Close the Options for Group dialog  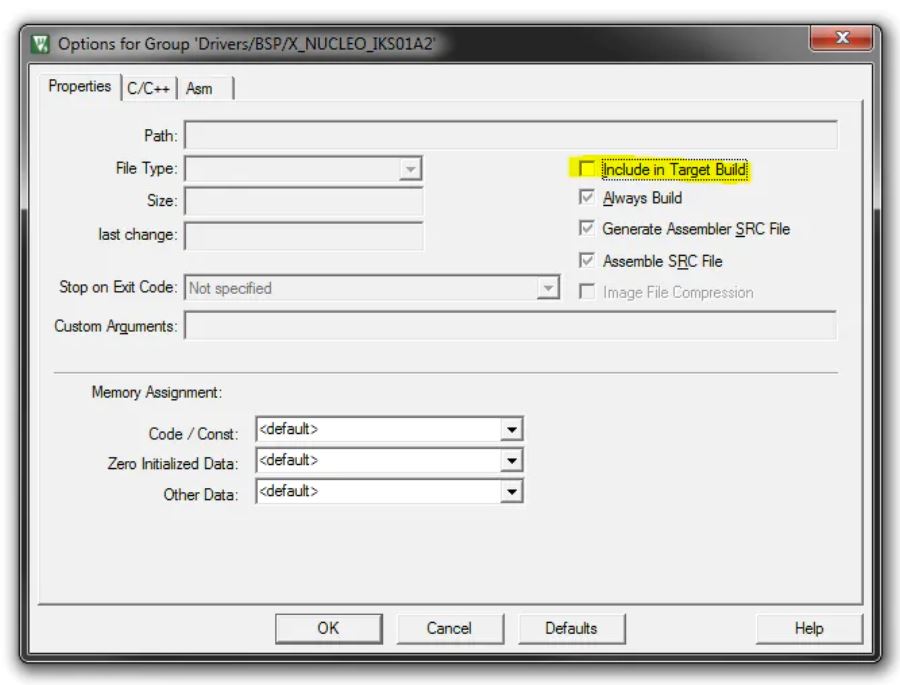coord(841,38)
